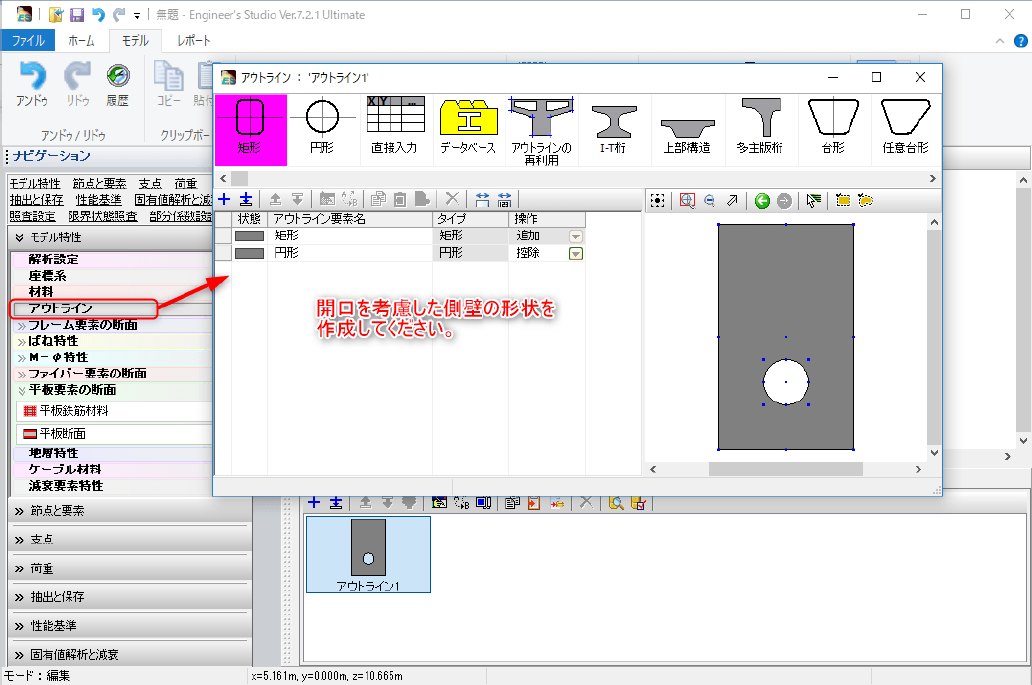This screenshot has width=1032, height=685.
Task: Expand the 性能基準 accordion section
Action: [x=130, y=626]
